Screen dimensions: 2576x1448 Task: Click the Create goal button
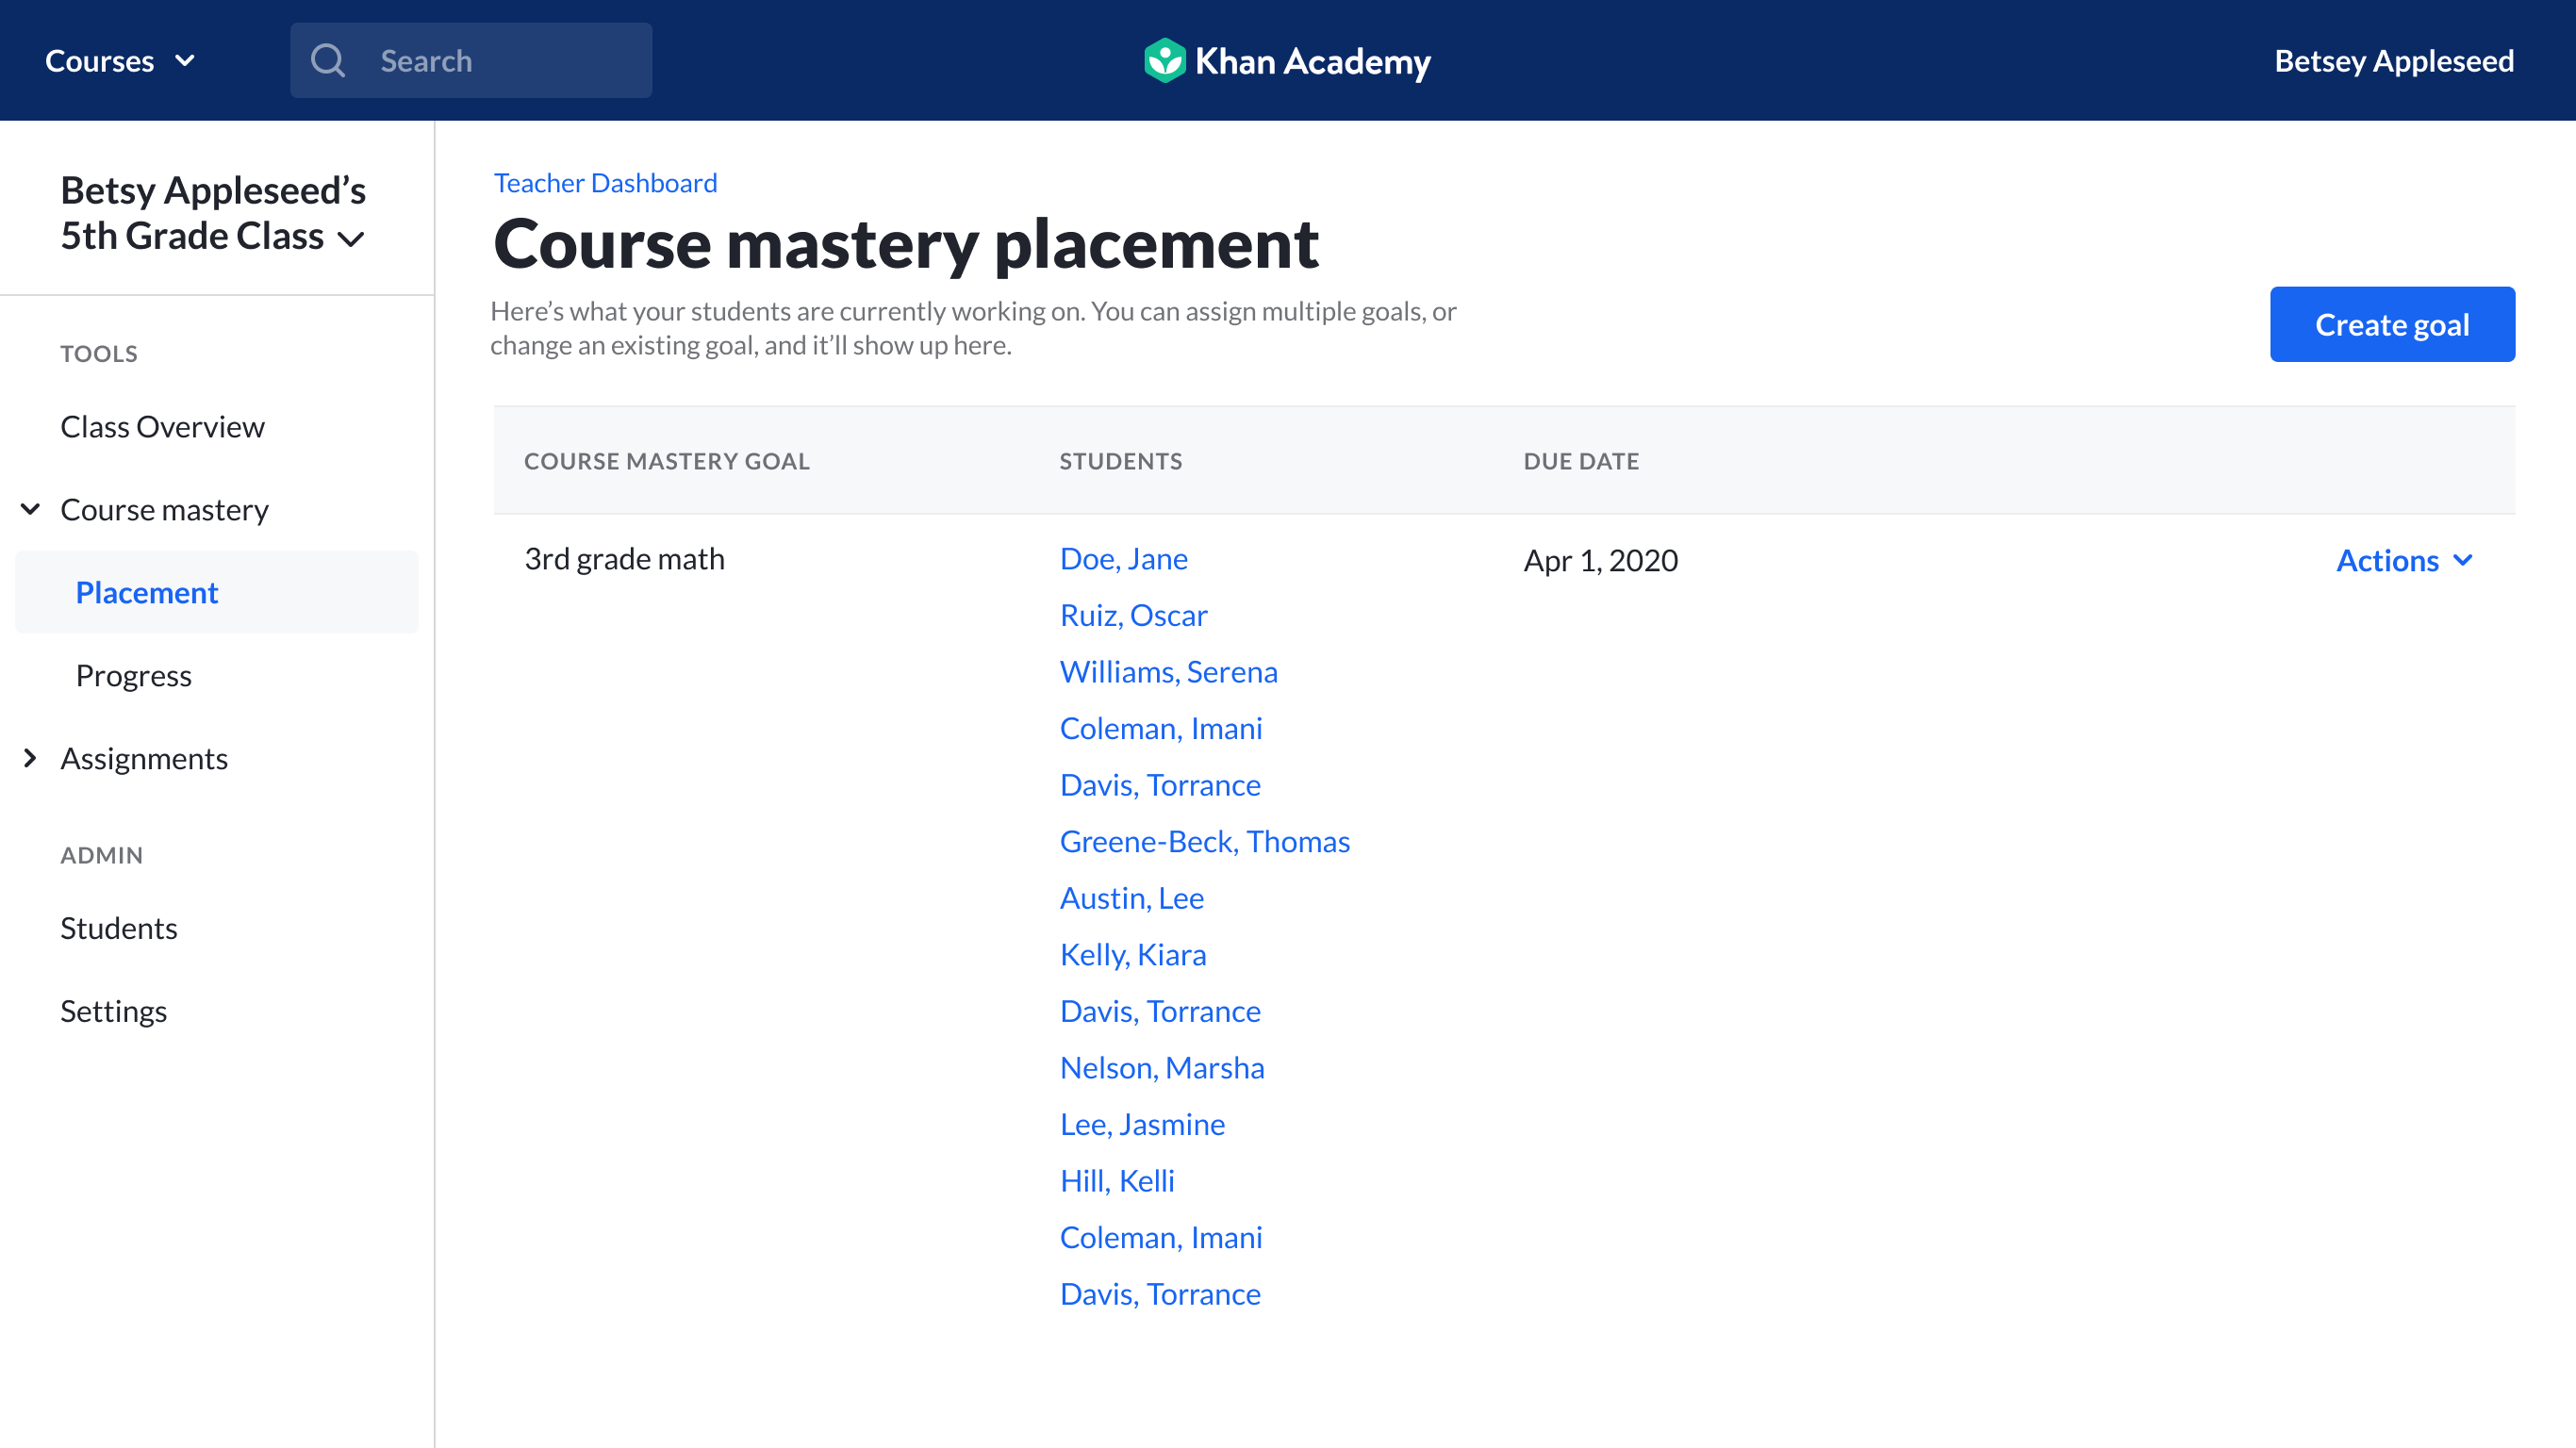click(x=2392, y=324)
